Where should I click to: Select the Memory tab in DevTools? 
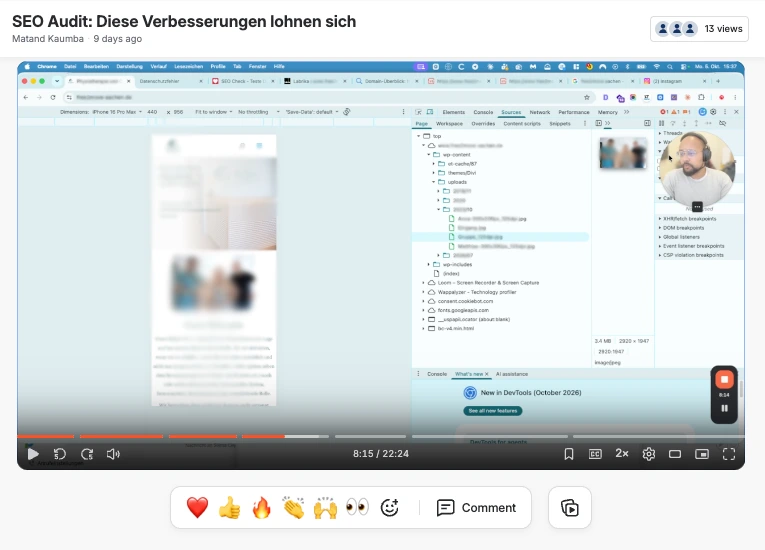click(607, 112)
